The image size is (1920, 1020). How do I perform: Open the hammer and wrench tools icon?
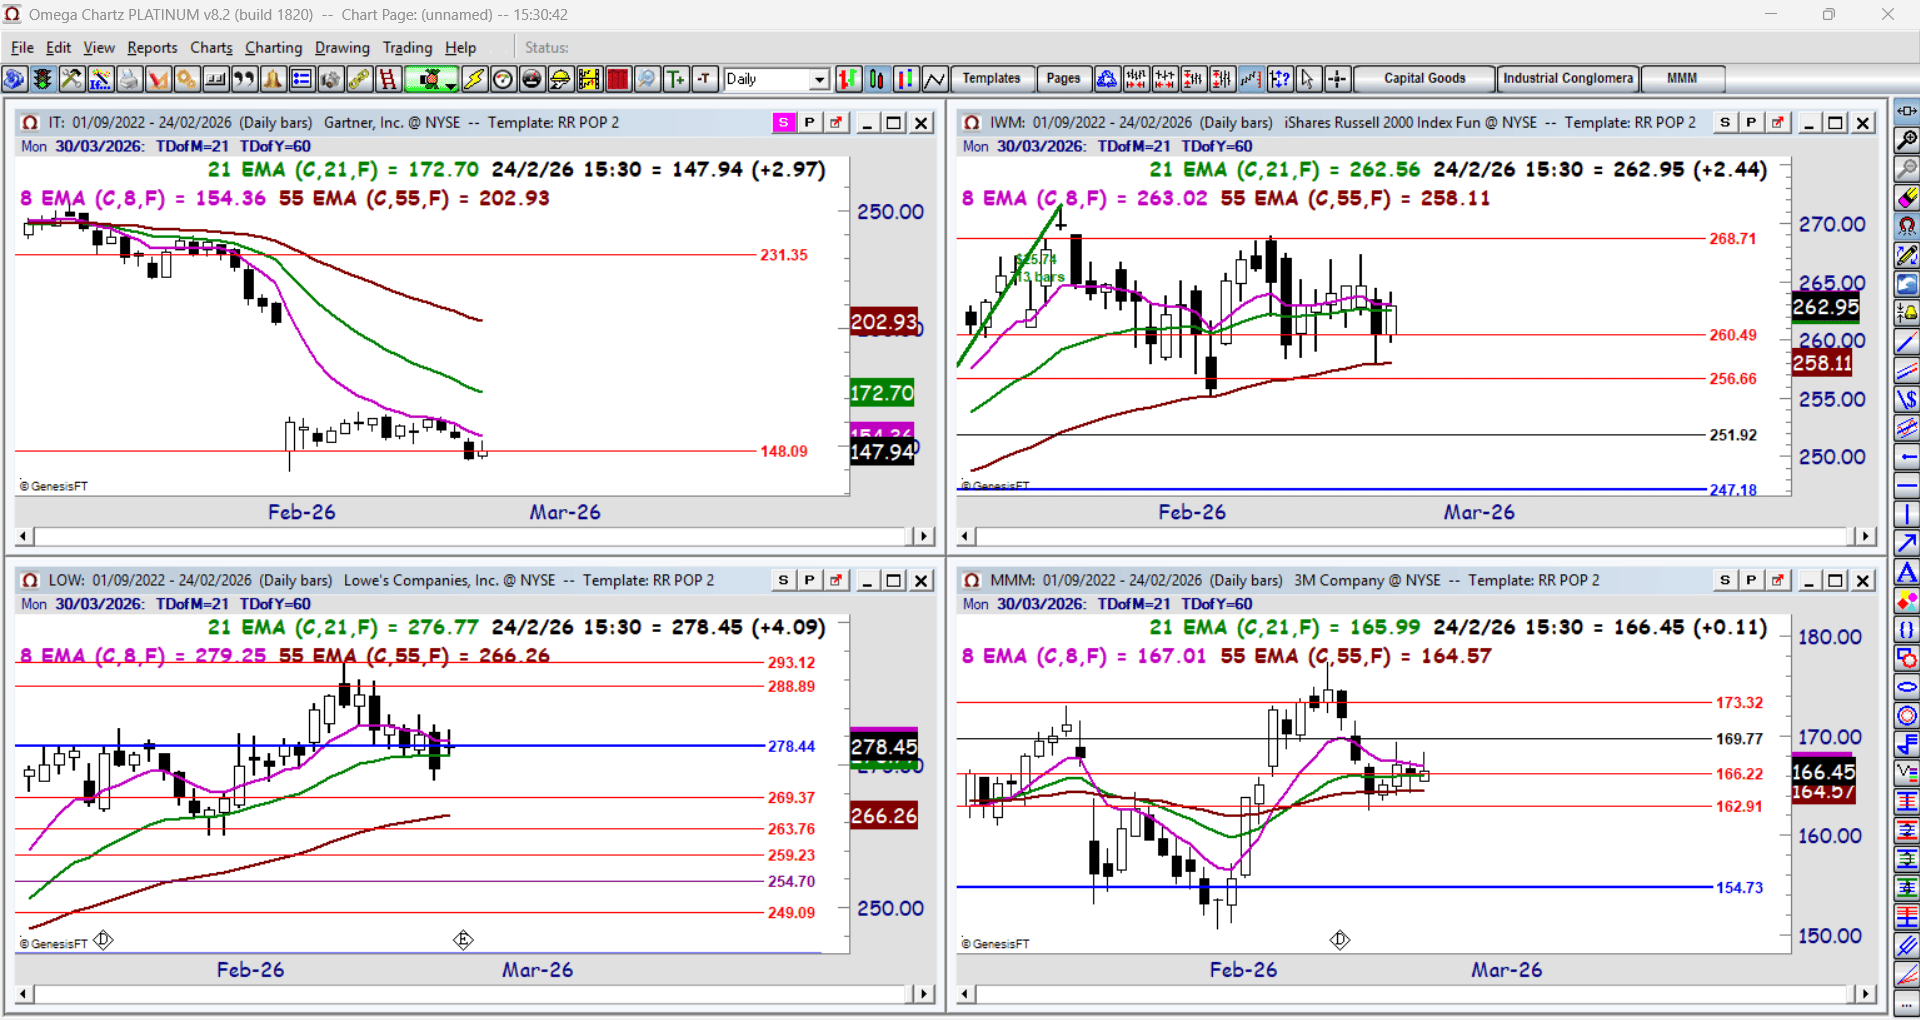click(71, 79)
